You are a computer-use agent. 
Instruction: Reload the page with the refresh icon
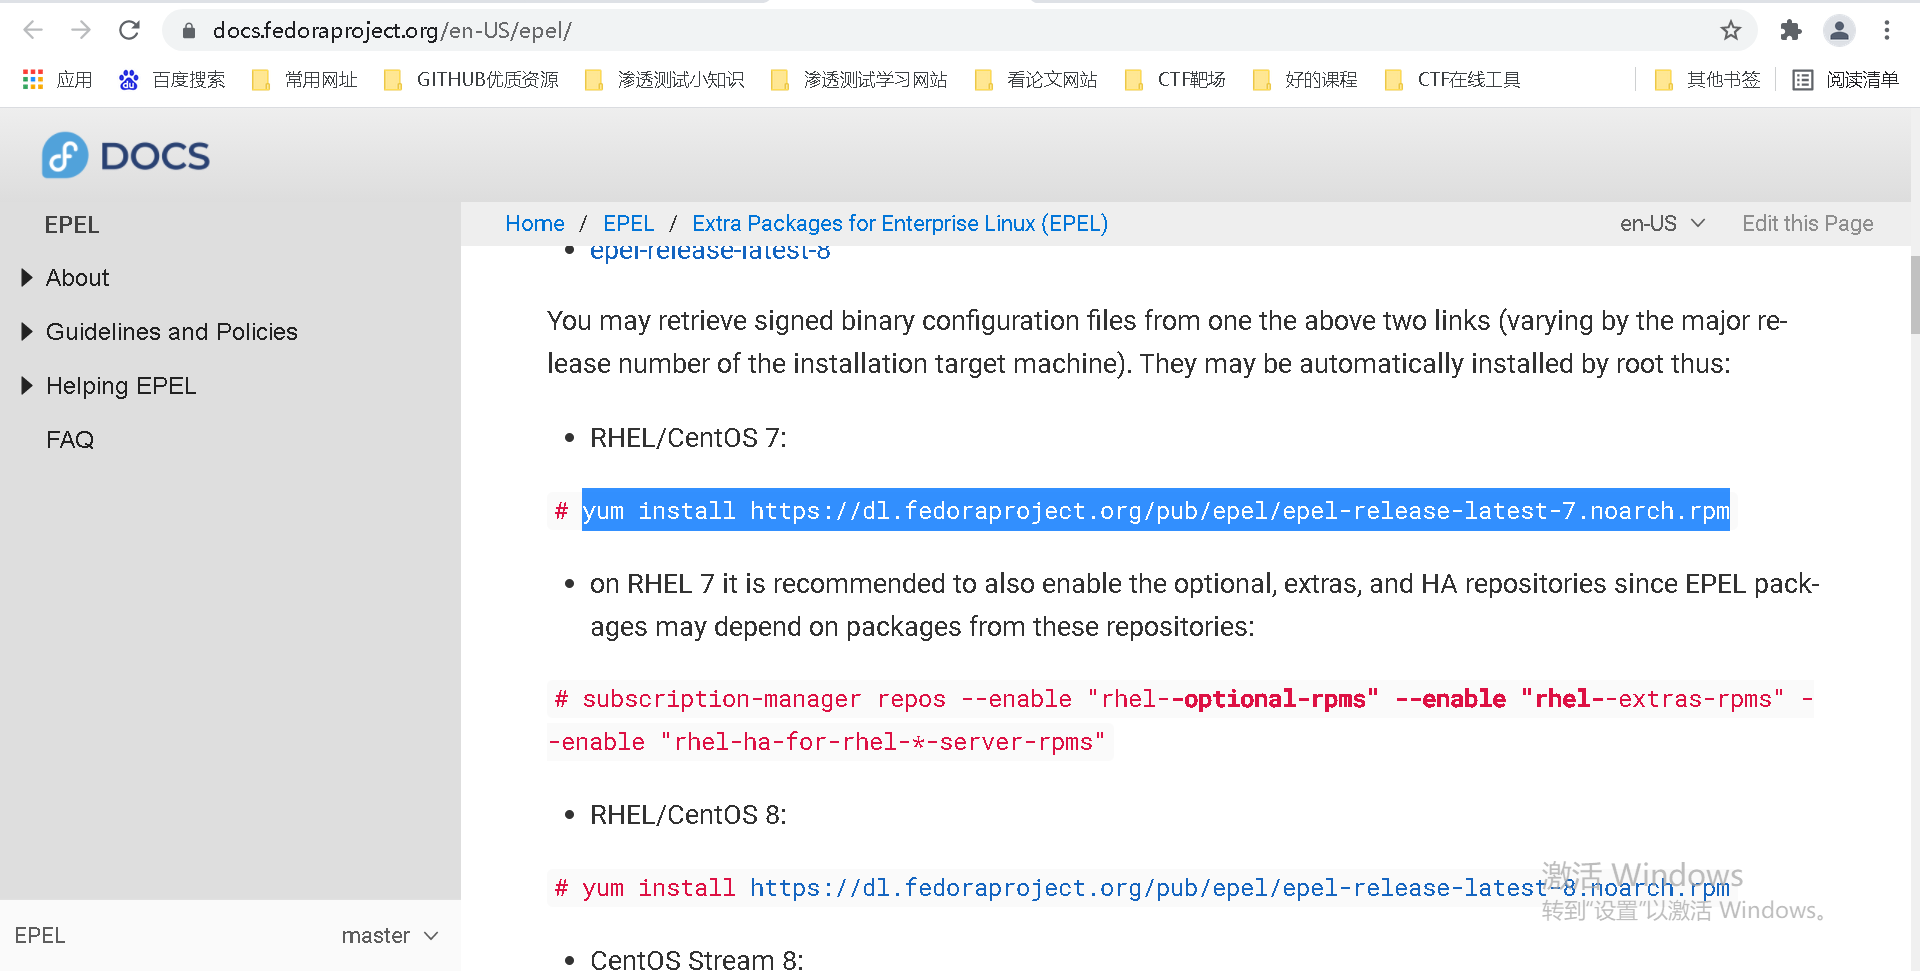click(x=129, y=30)
